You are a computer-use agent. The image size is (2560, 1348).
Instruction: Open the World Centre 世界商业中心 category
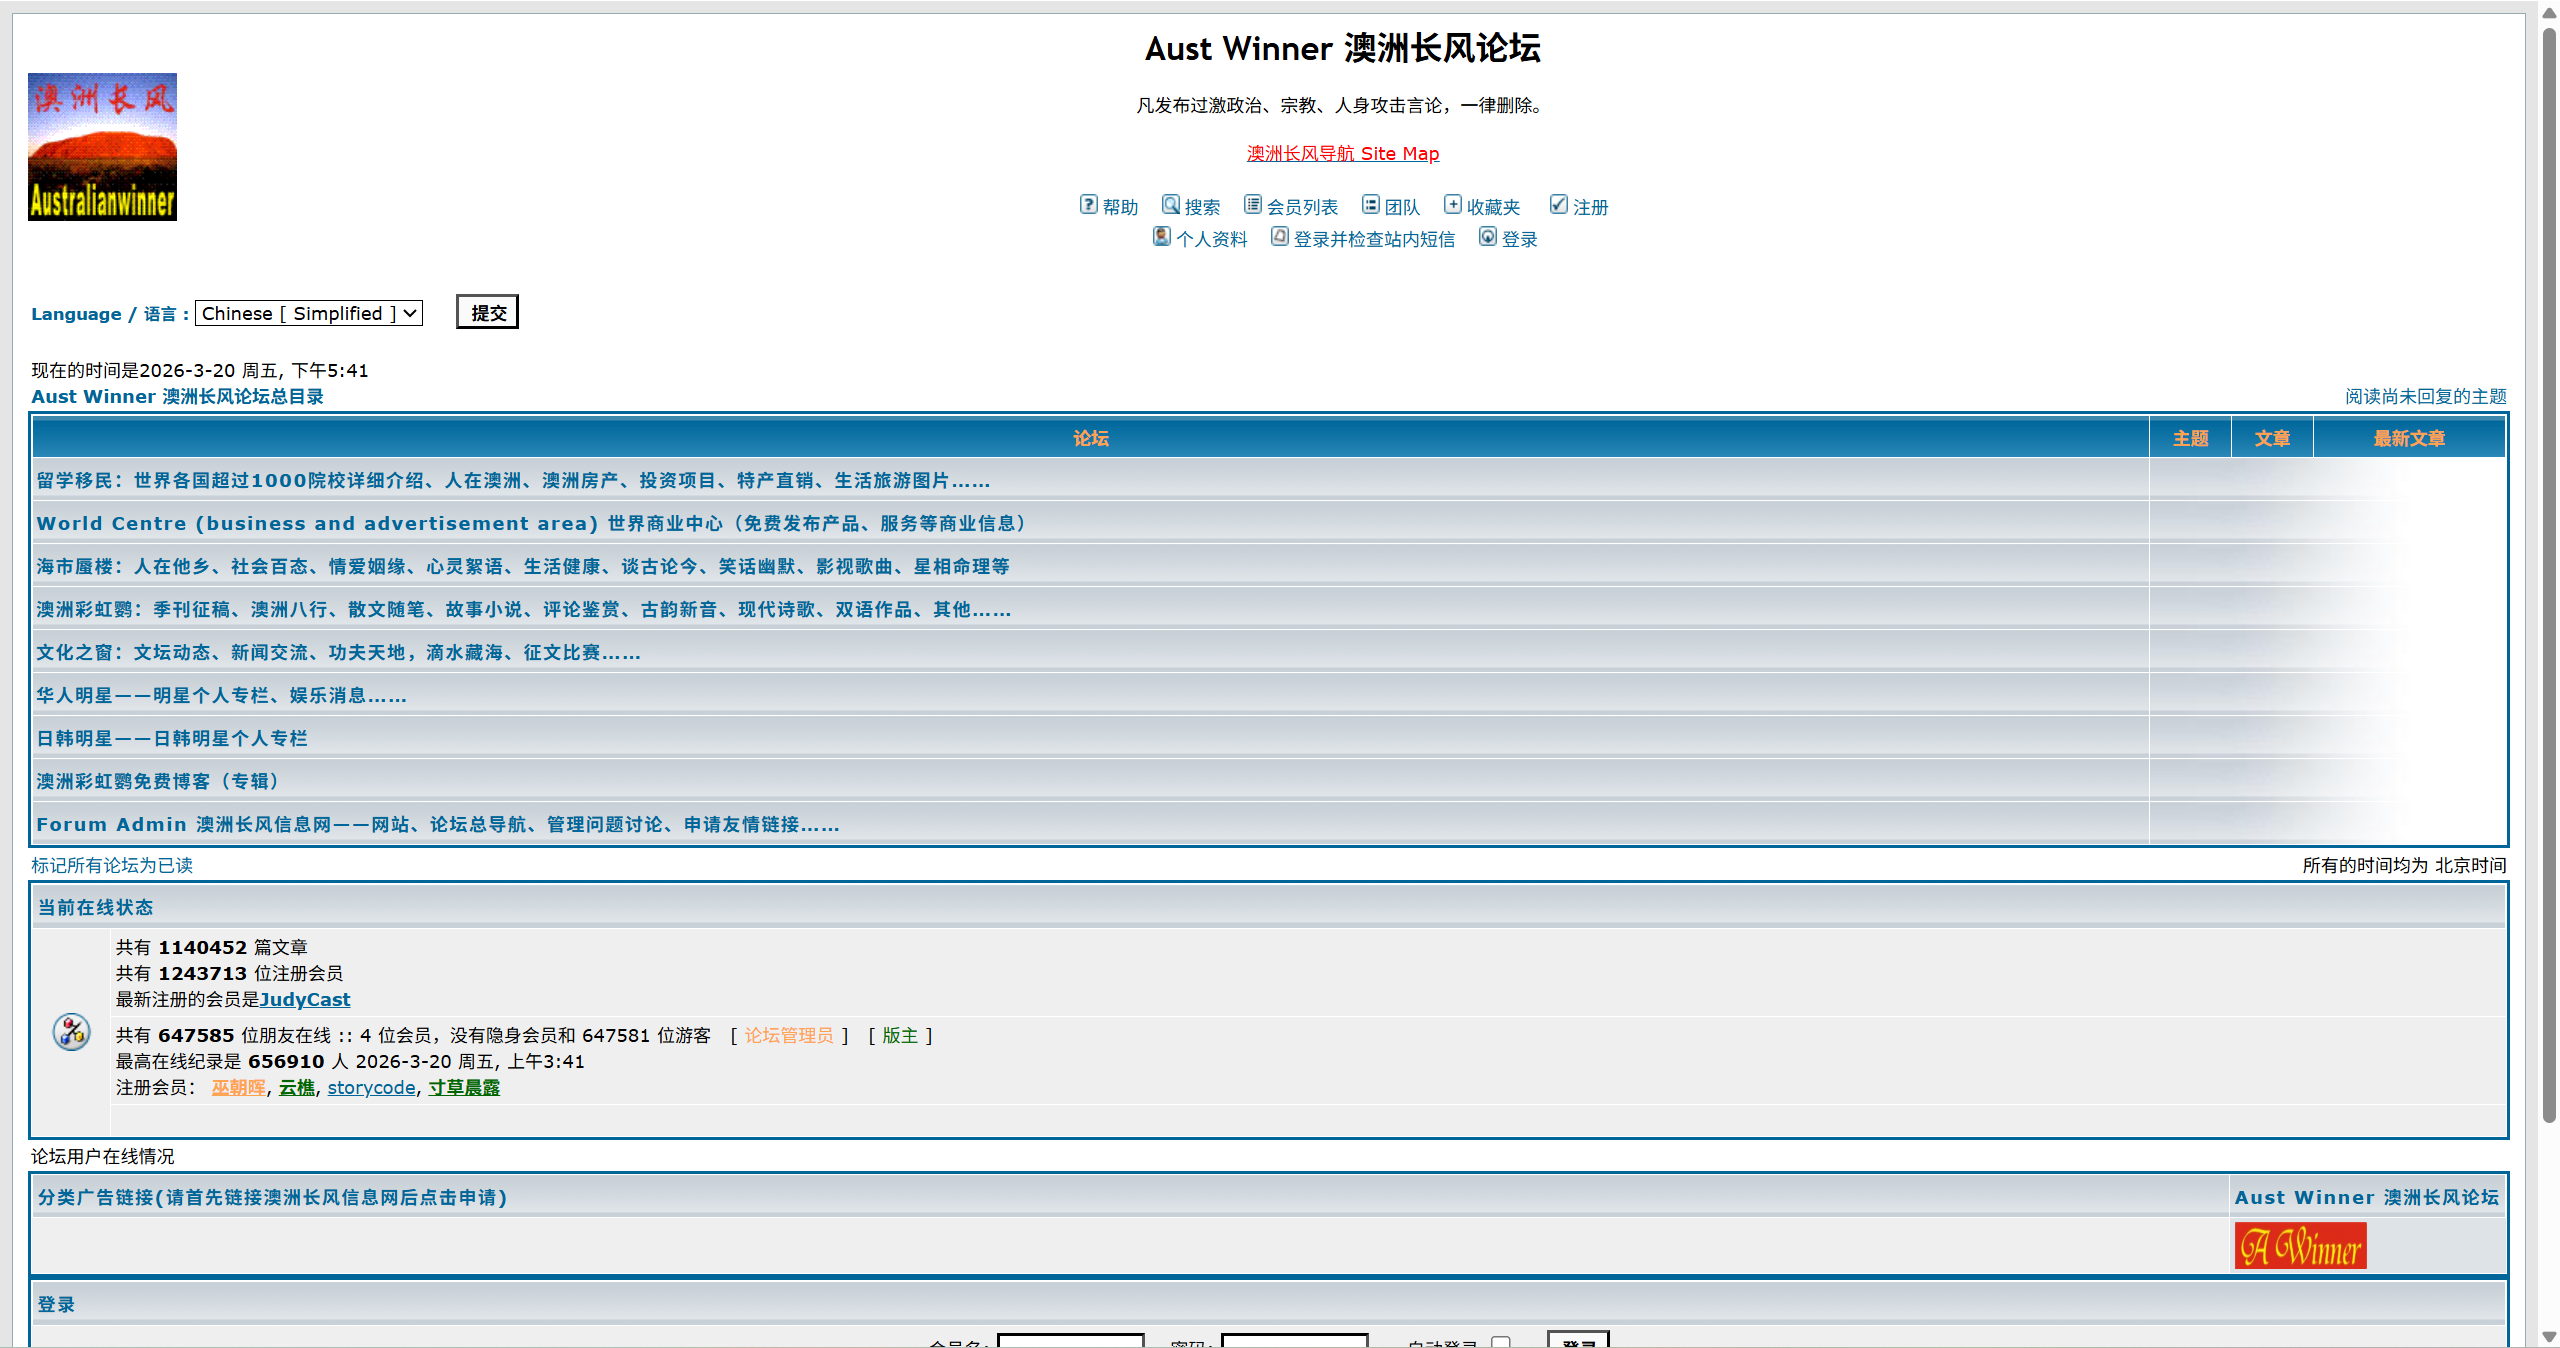(x=531, y=524)
